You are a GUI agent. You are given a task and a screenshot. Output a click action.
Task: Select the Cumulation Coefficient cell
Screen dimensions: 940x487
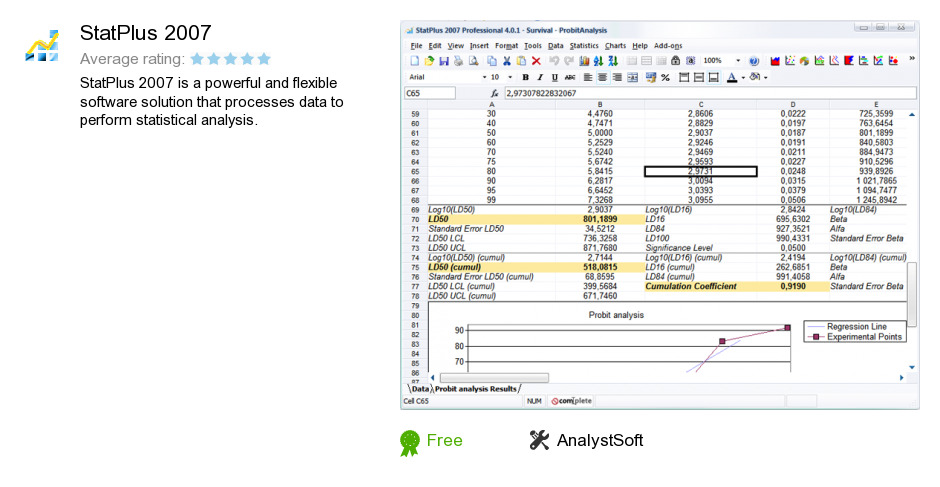(x=700, y=287)
